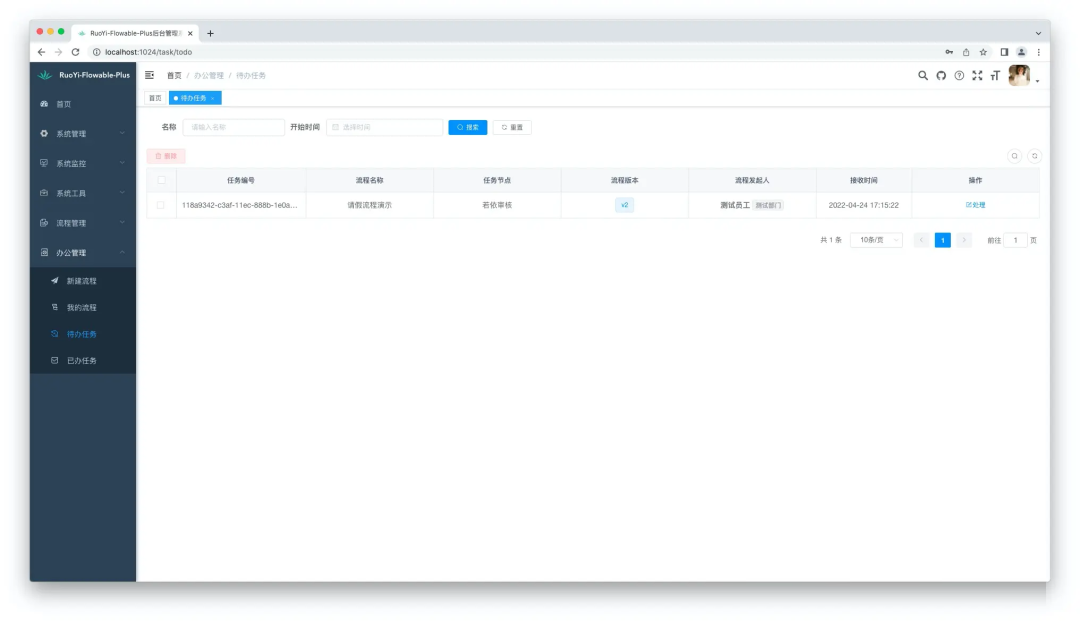This screenshot has width=1080, height=621.
Task: Open the header search magnifier icon
Action: (x=923, y=75)
